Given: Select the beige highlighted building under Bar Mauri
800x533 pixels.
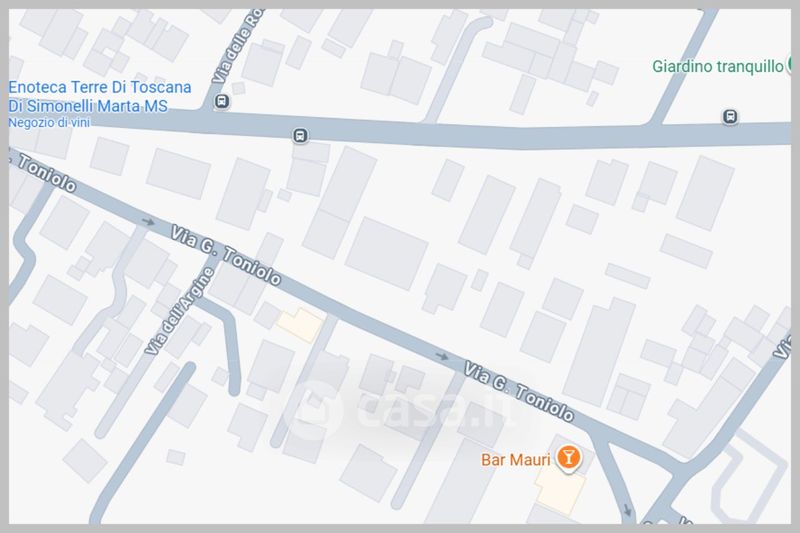Looking at the screenshot, I should (560, 489).
